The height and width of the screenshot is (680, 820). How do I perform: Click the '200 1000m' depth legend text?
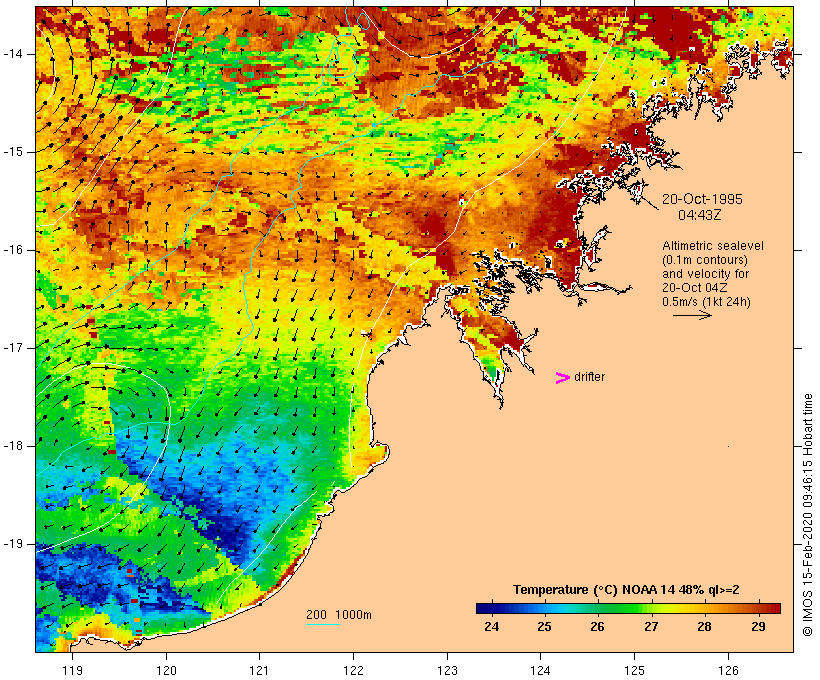coord(339,615)
